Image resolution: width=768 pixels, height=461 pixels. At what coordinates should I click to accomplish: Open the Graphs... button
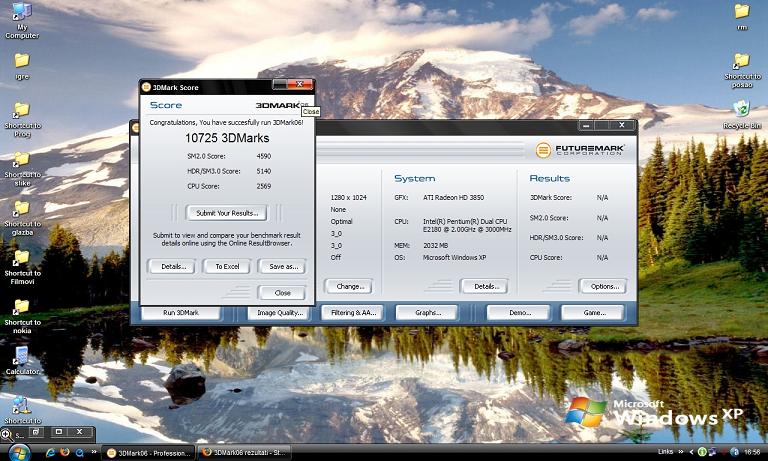(427, 313)
